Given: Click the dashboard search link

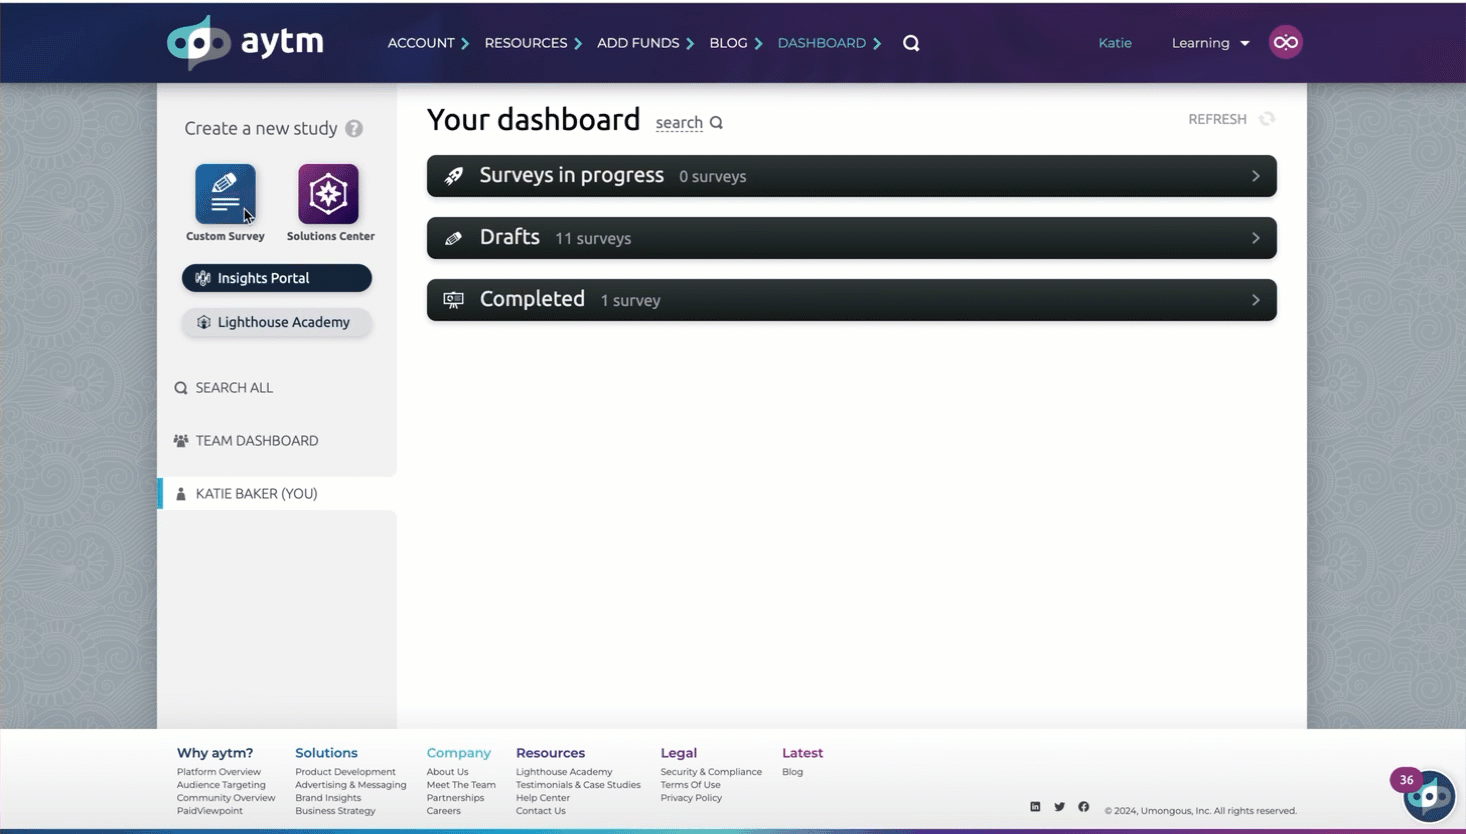Looking at the screenshot, I should 679,123.
